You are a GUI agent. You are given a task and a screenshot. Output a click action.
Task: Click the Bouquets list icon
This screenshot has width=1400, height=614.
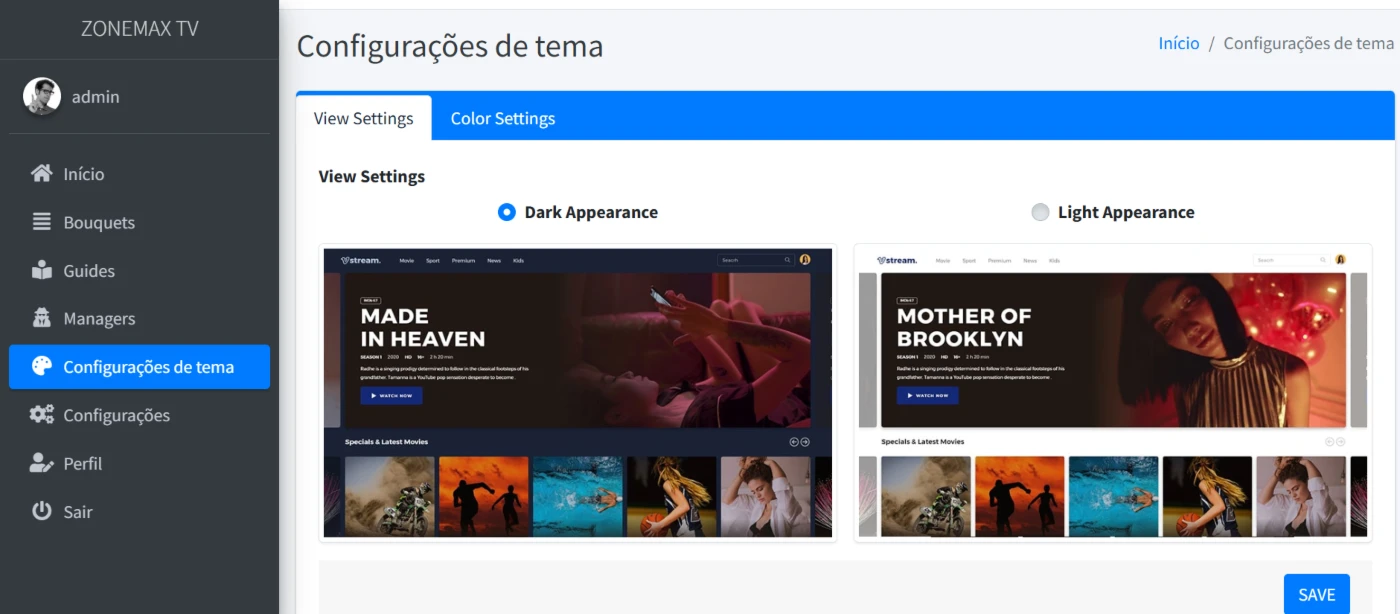coord(41,222)
